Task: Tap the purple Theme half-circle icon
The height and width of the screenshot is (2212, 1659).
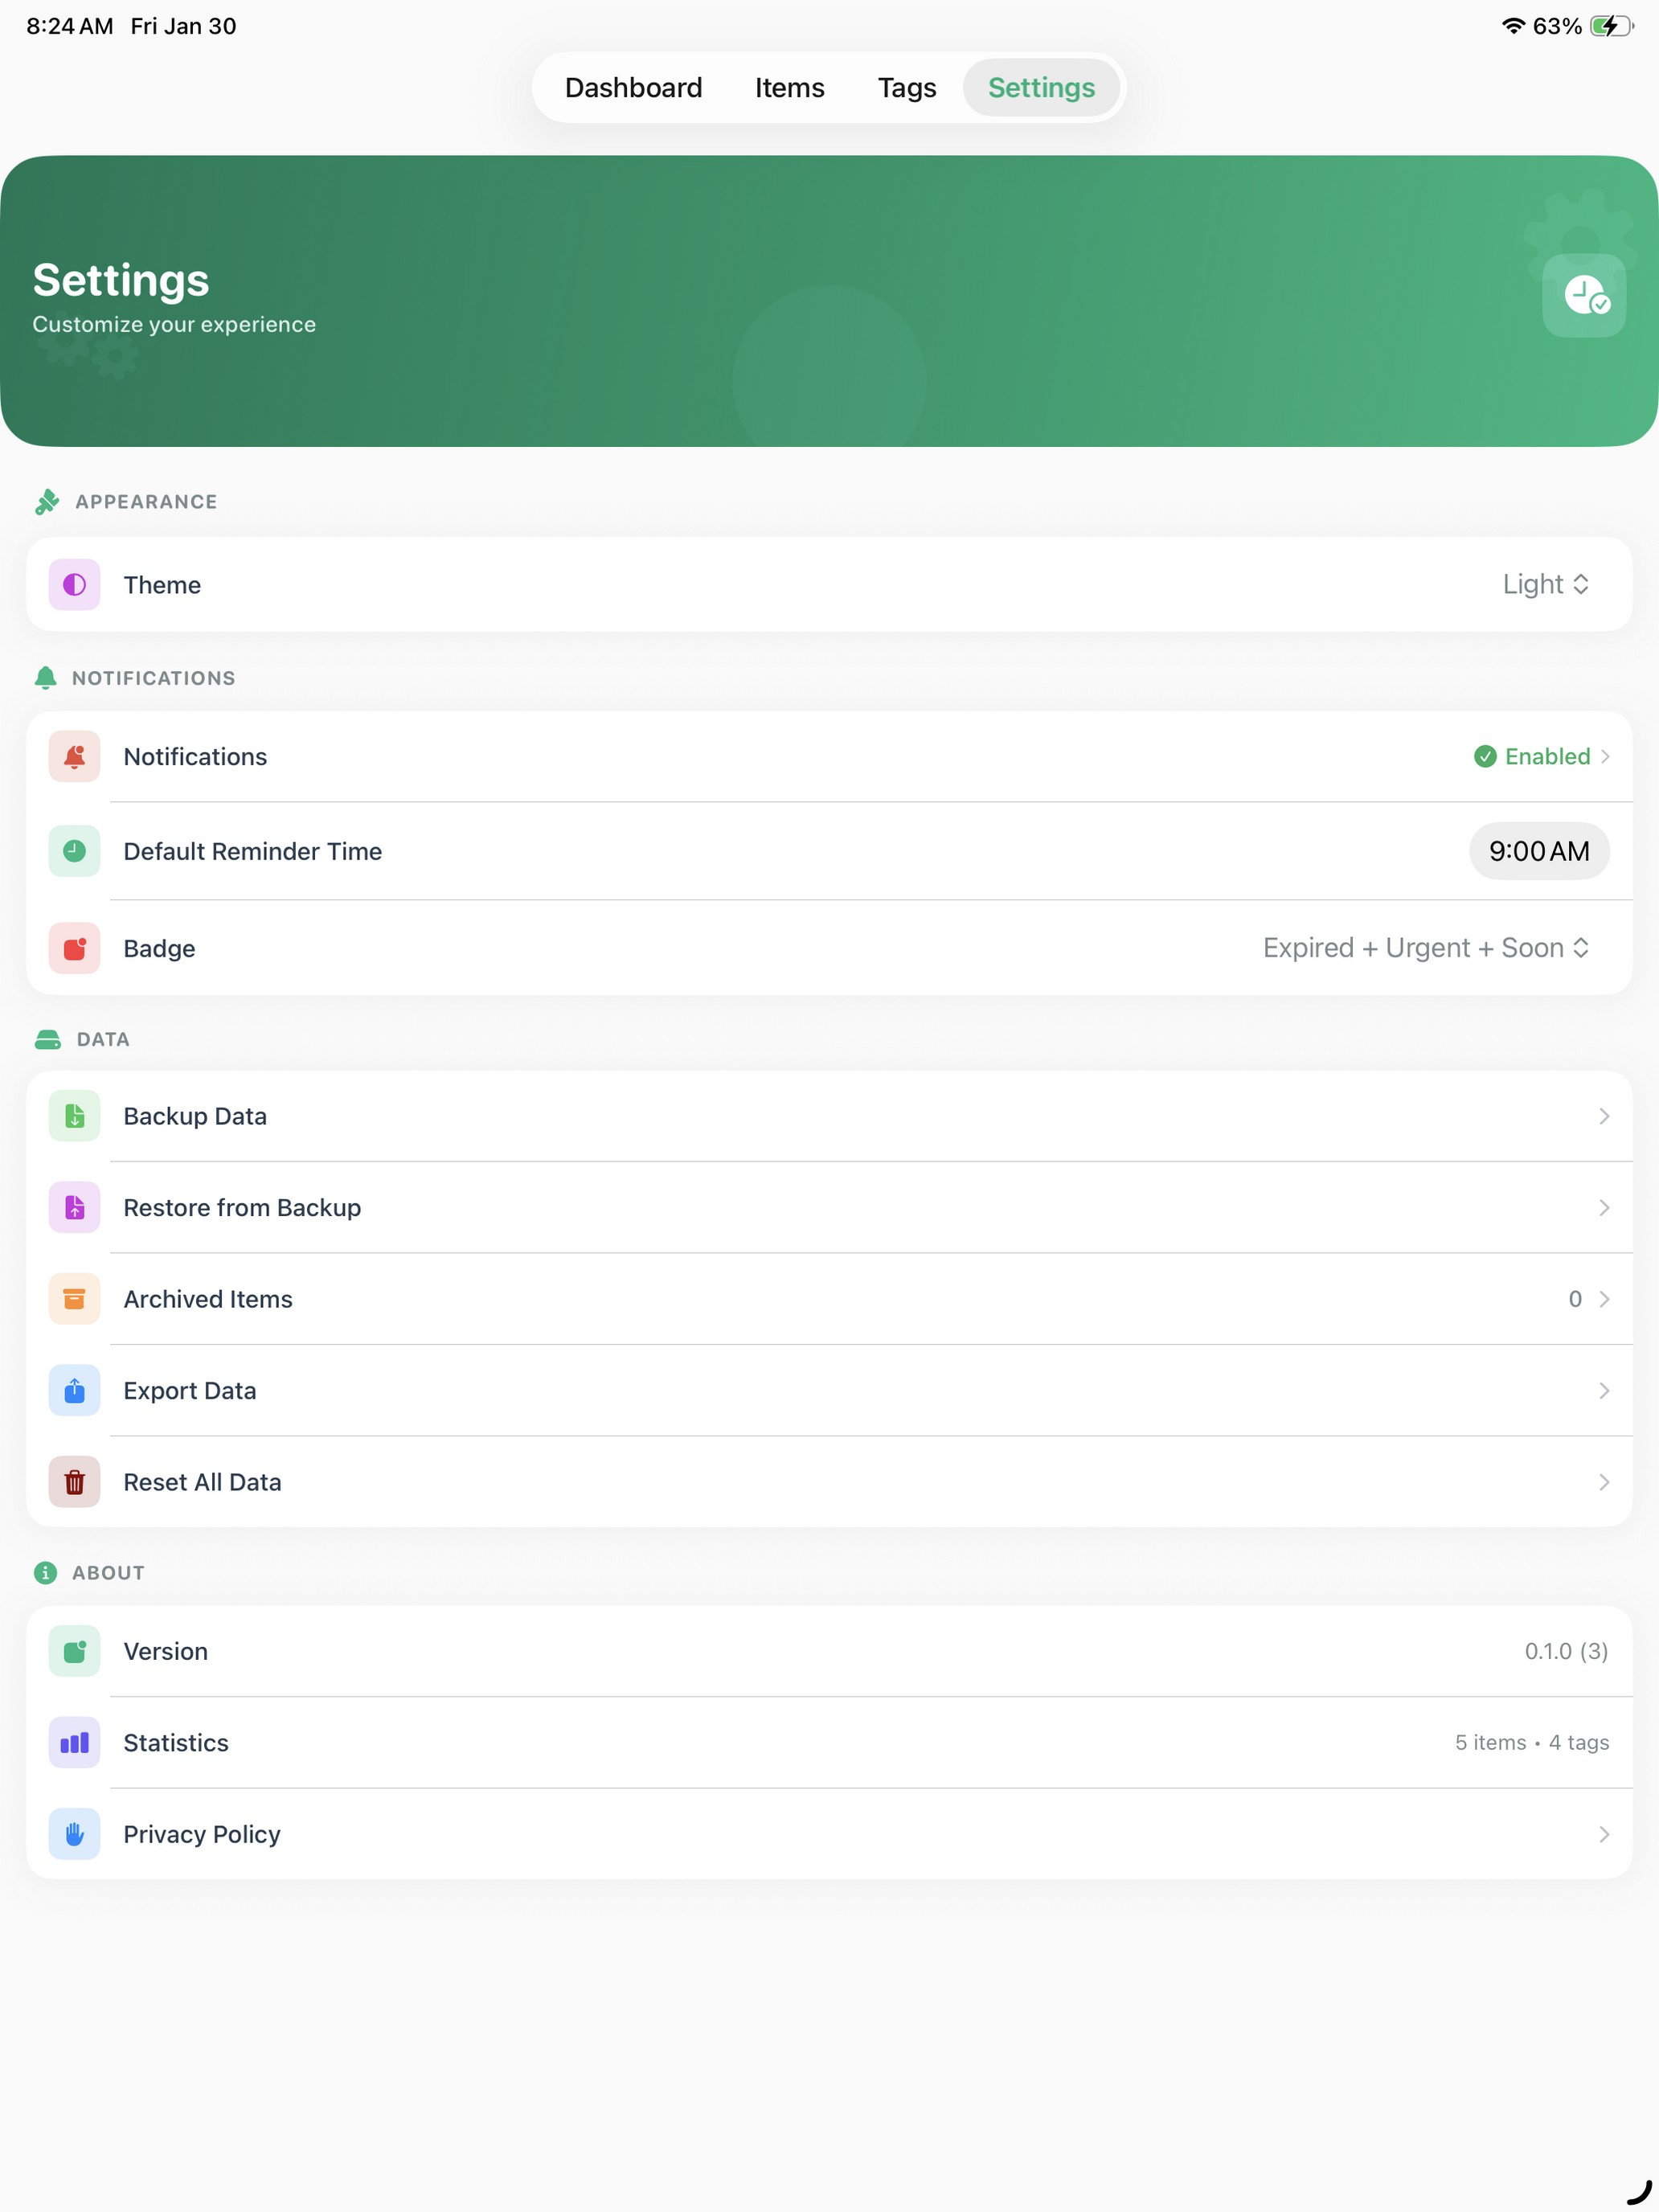Action: click(x=74, y=584)
